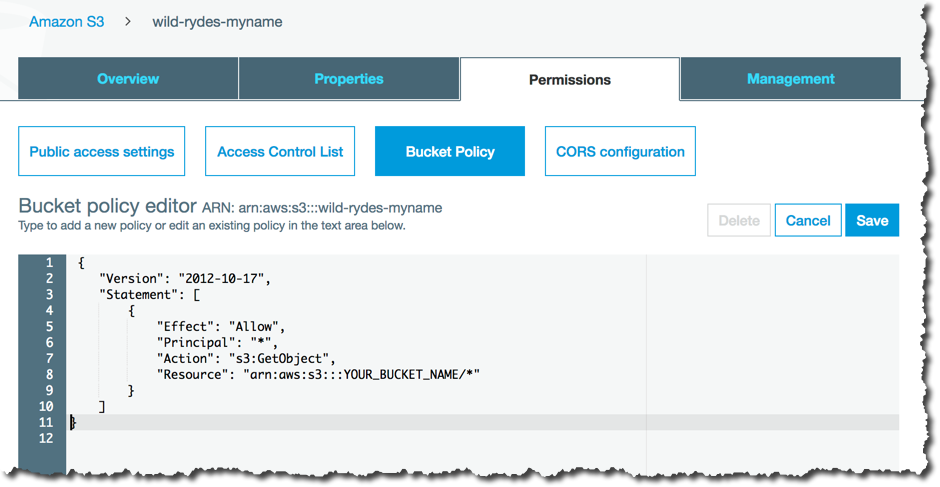Switch to the Management tab
Viewport: 940px width, 487px height.
click(x=791, y=79)
